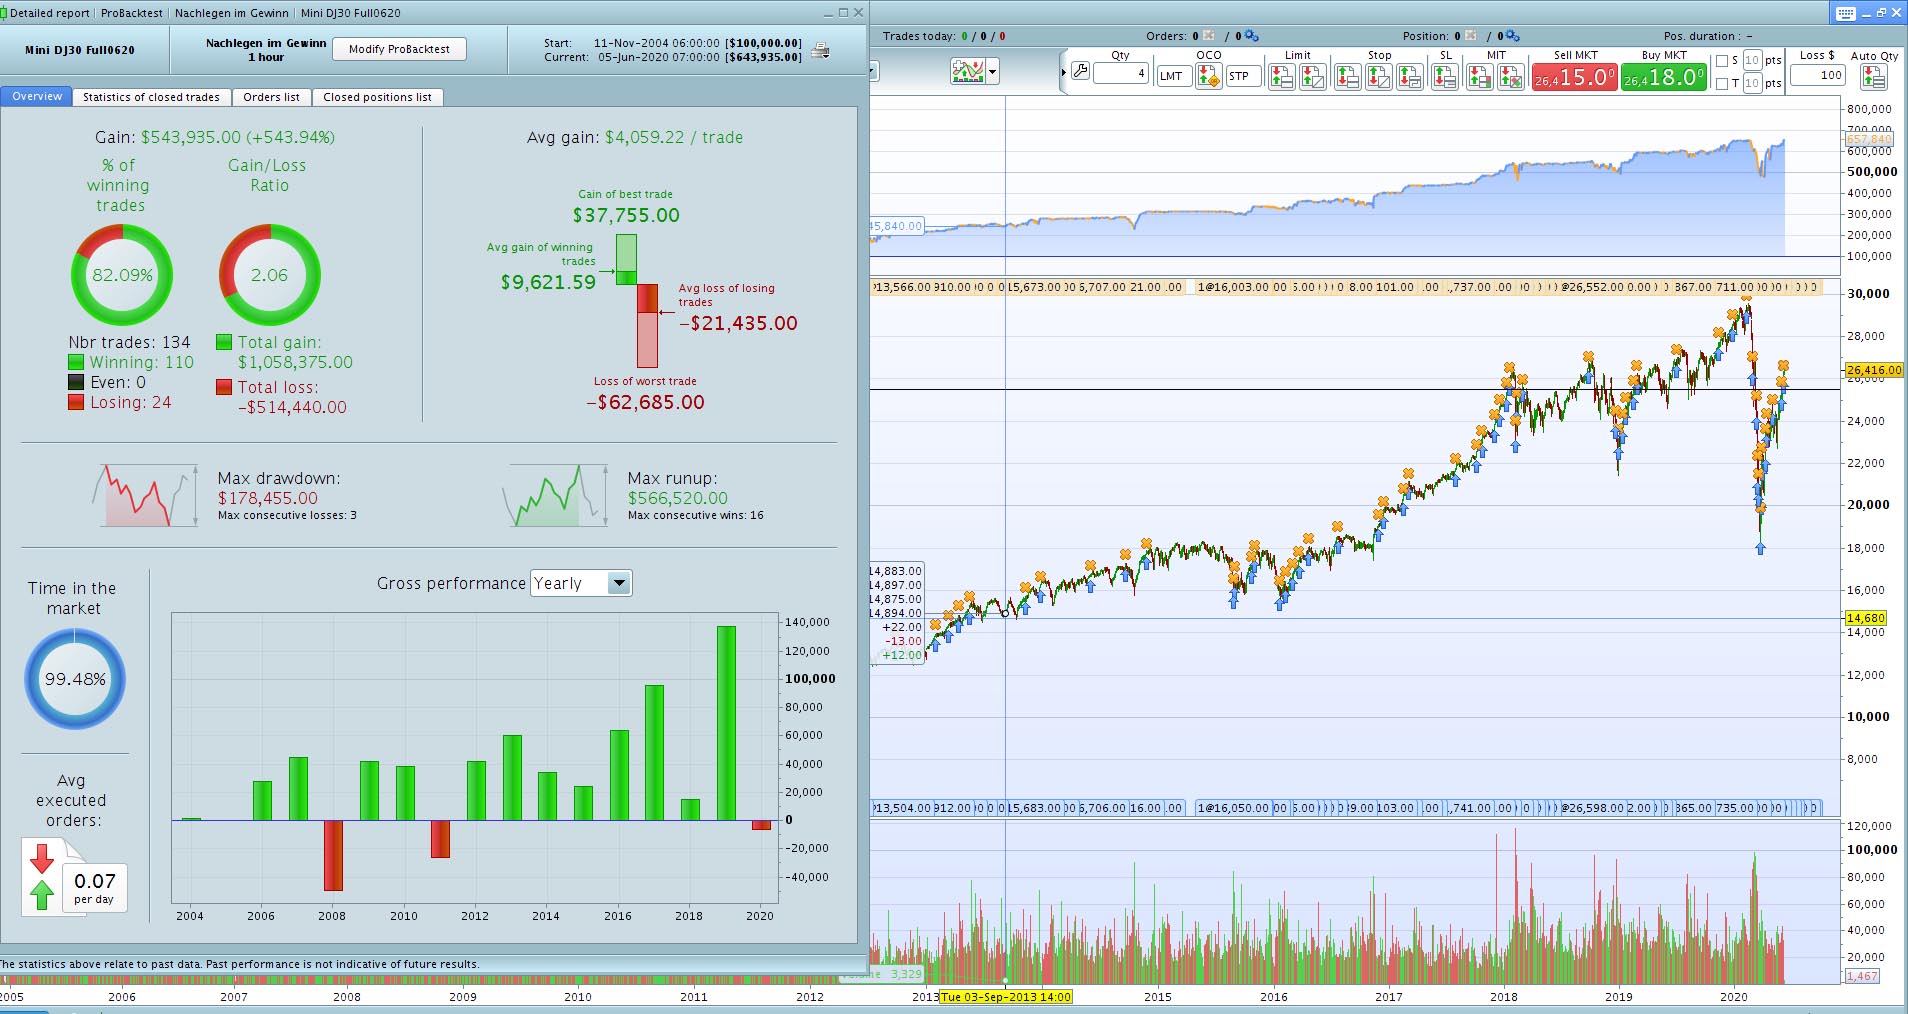Viewport: 1908px width, 1014px height.
Task: Click the first MIT order icon
Action: [x=1479, y=76]
